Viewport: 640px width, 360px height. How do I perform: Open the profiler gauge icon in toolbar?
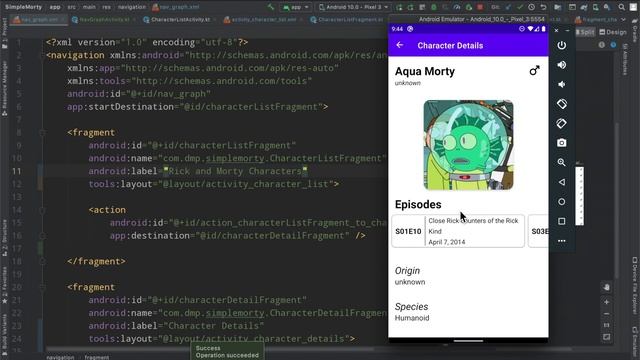pyautogui.click(x=457, y=7)
